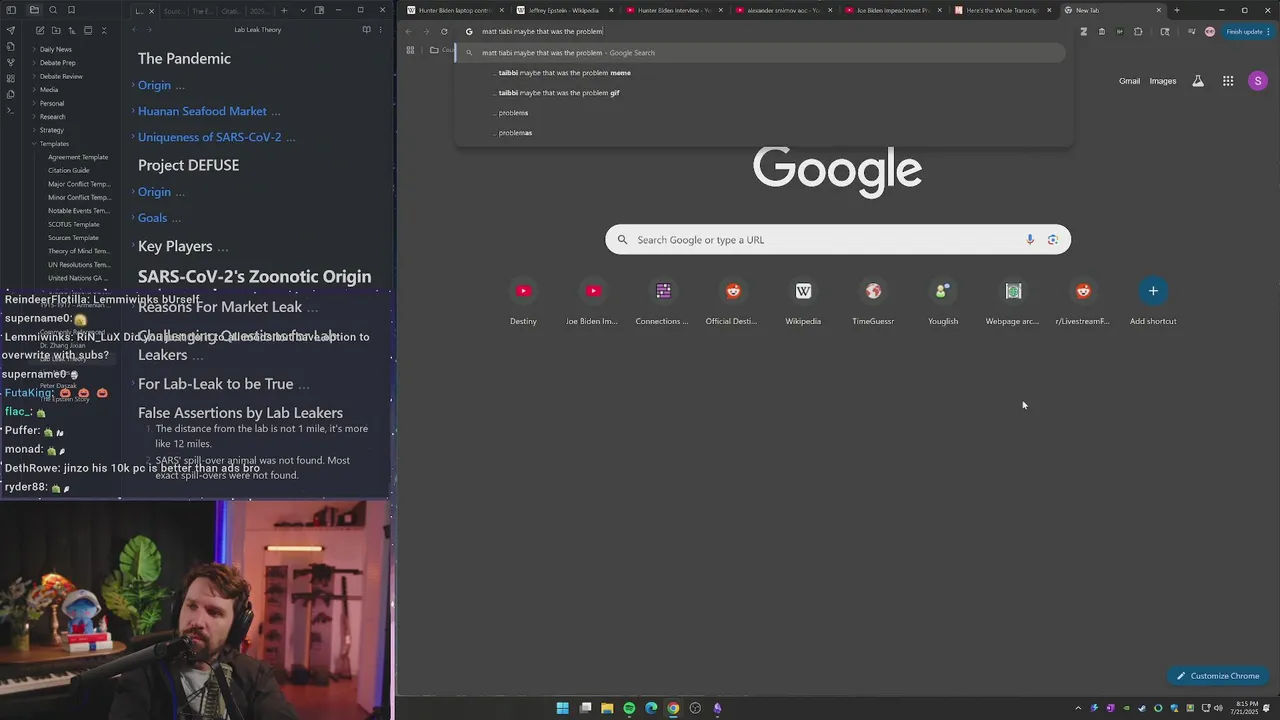The width and height of the screenshot is (1280, 720).
Task: Open the Citation Guide note
Action: 69,170
